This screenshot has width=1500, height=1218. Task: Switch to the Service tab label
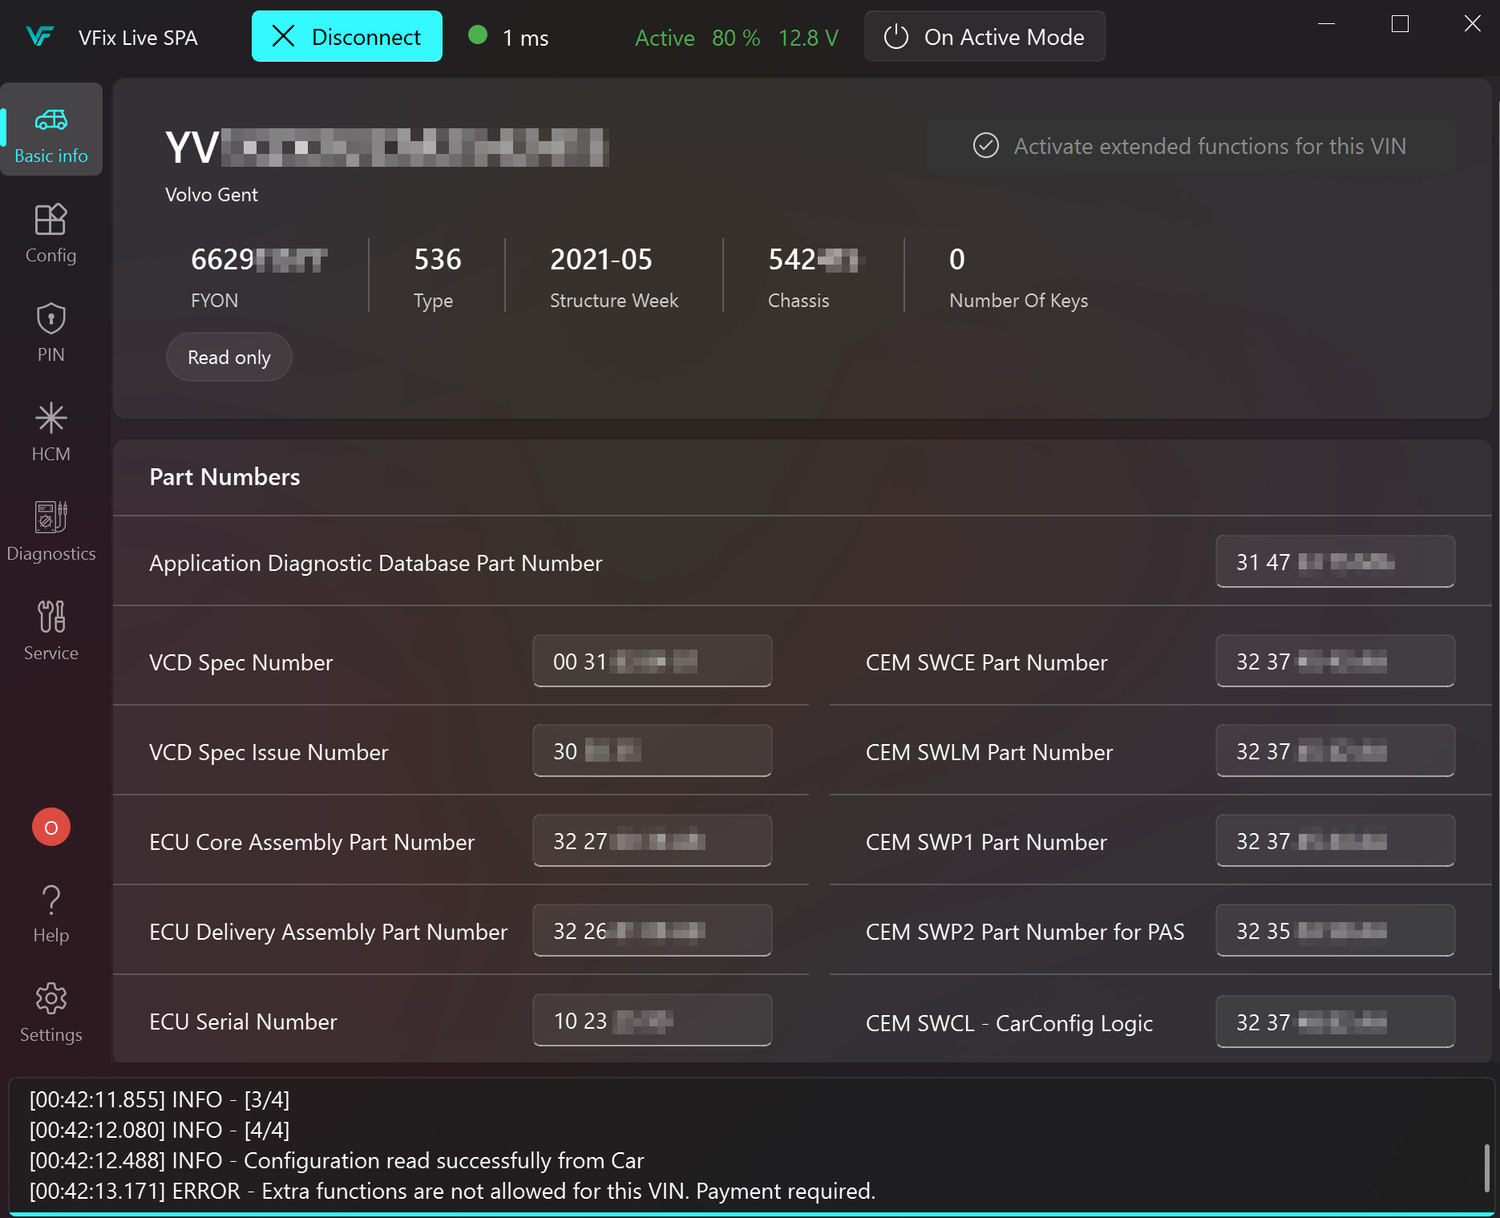point(51,653)
